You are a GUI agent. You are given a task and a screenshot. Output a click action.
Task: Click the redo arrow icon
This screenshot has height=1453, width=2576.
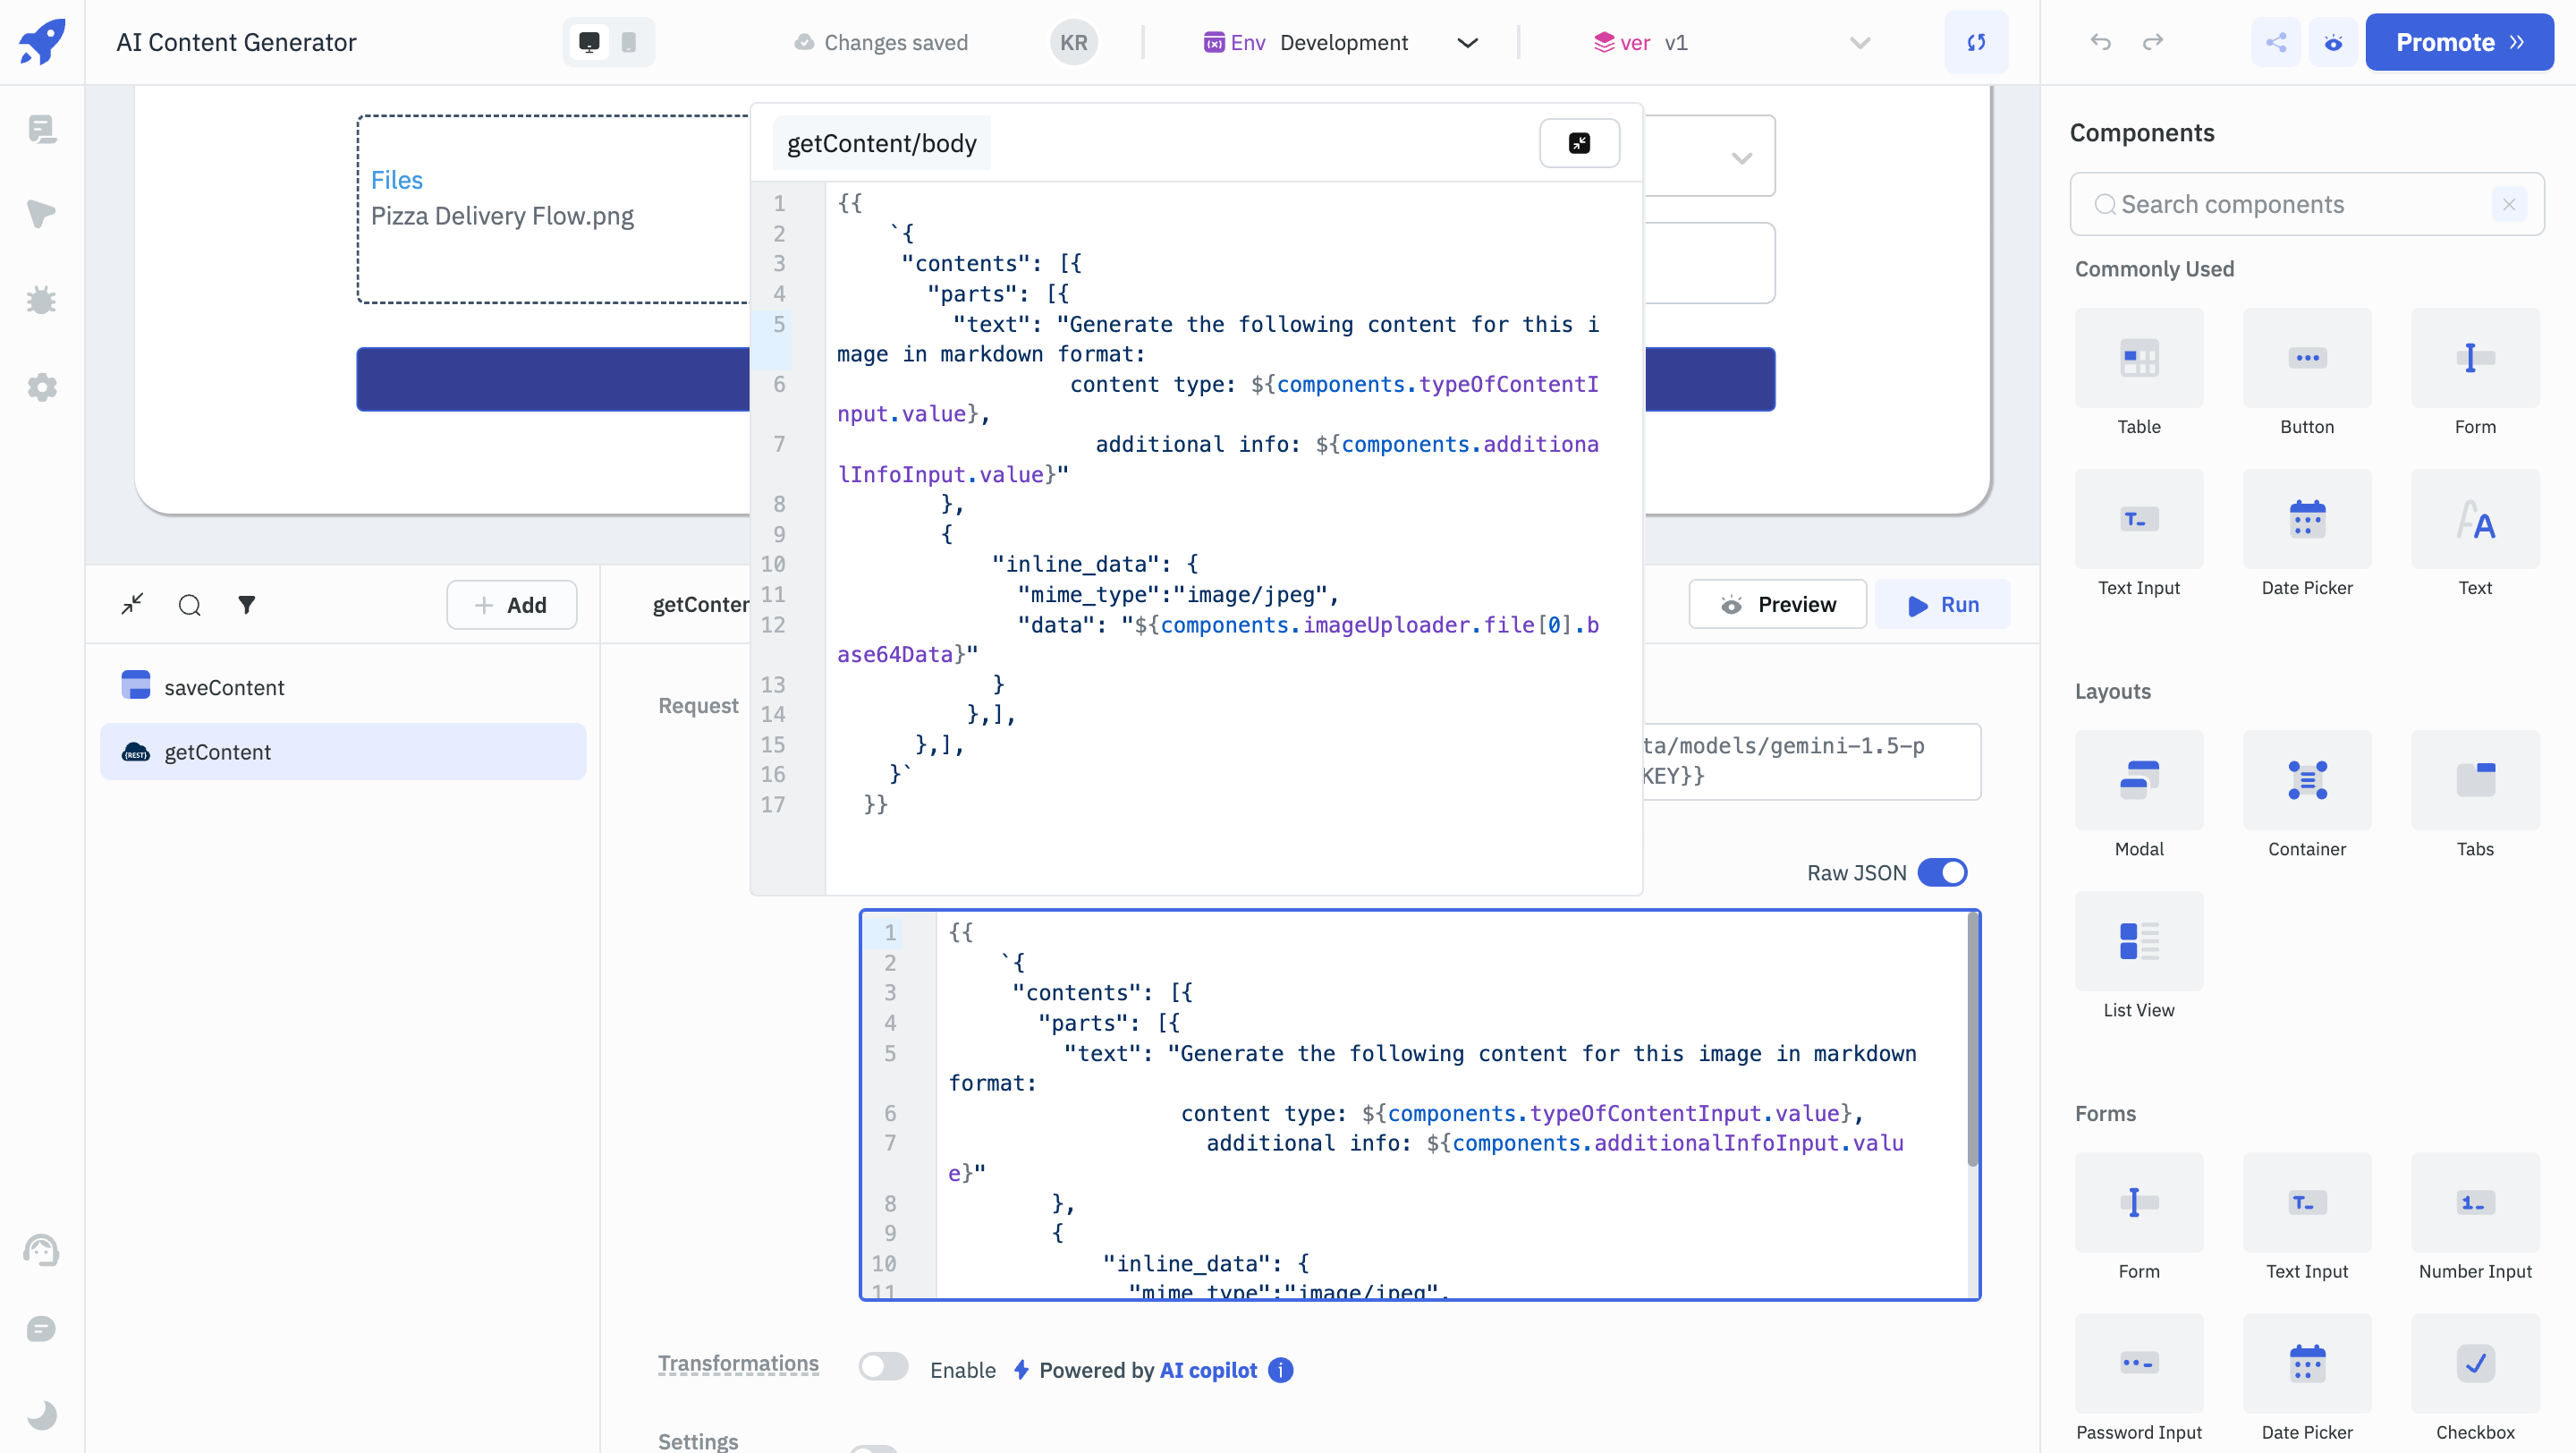click(x=2153, y=42)
